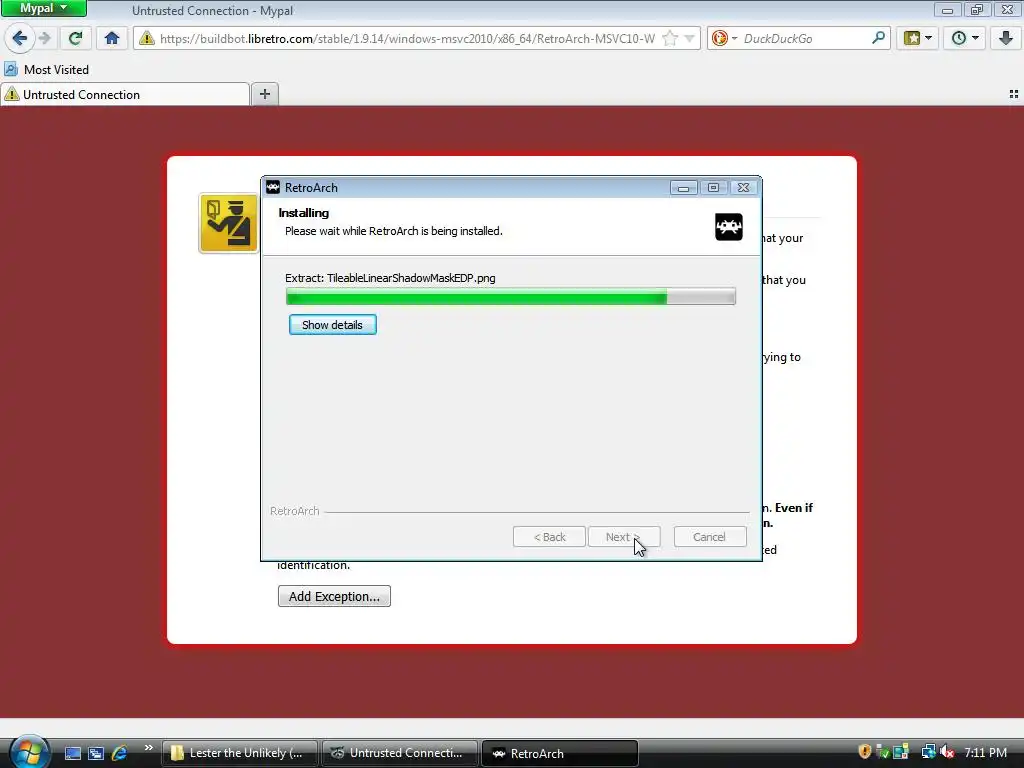The width and height of the screenshot is (1024, 768).
Task: Click the safely remove hardware tray icon
Action: coord(882,752)
